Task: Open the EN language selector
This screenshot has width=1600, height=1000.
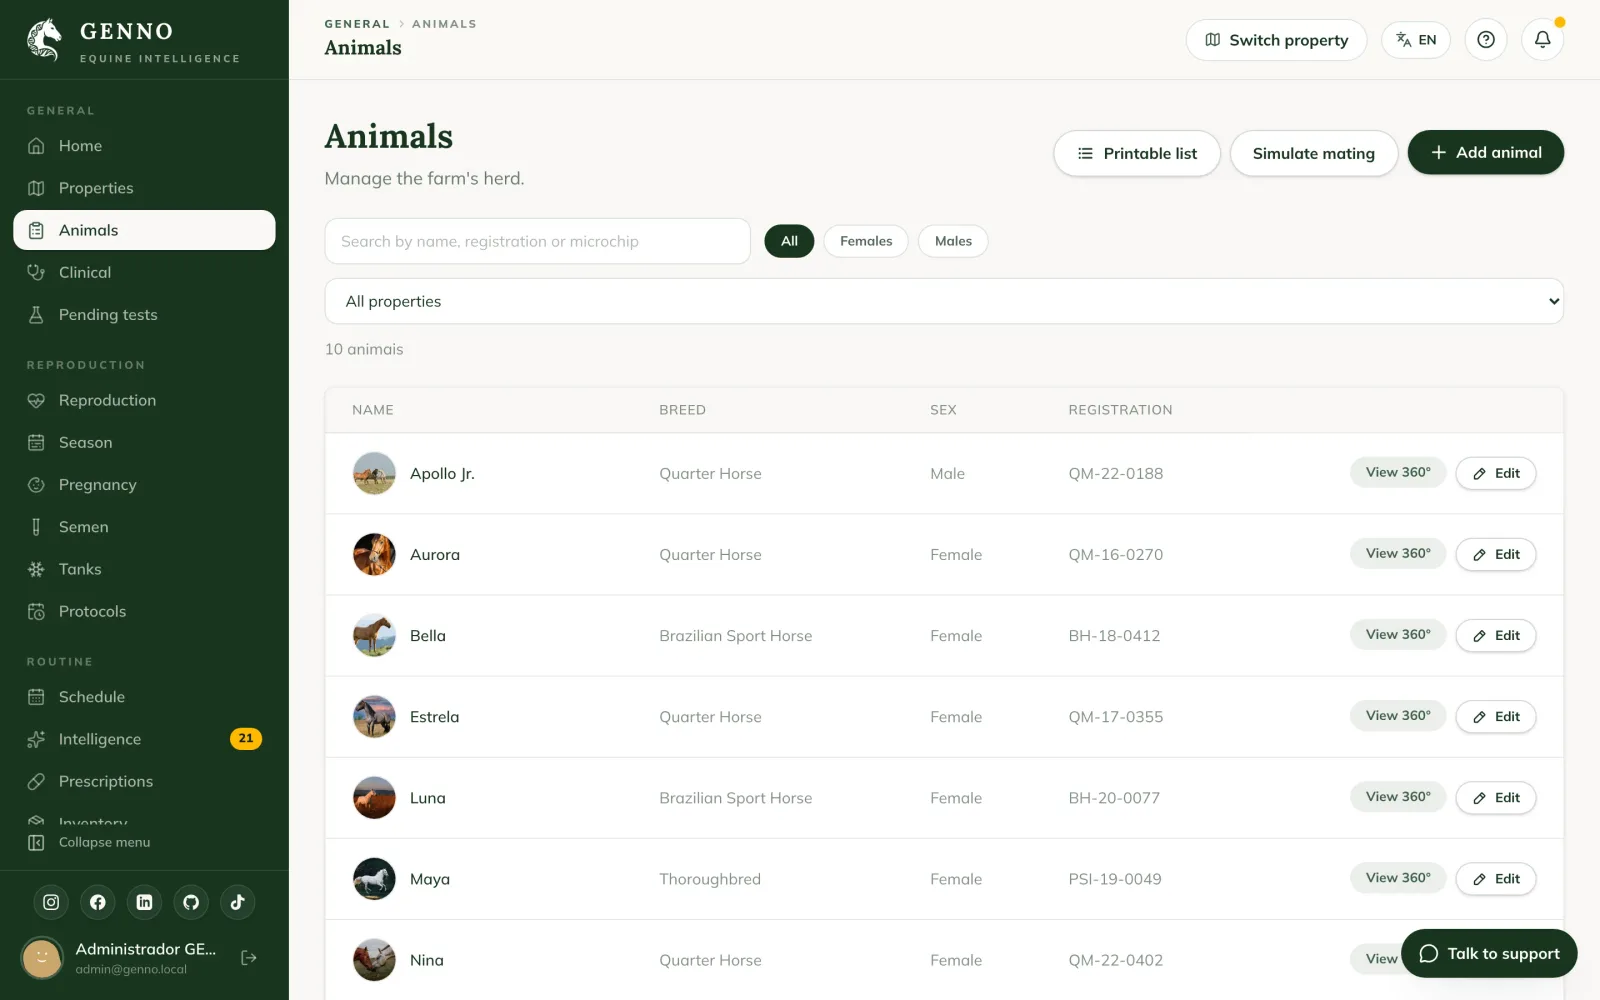Action: 1416,40
